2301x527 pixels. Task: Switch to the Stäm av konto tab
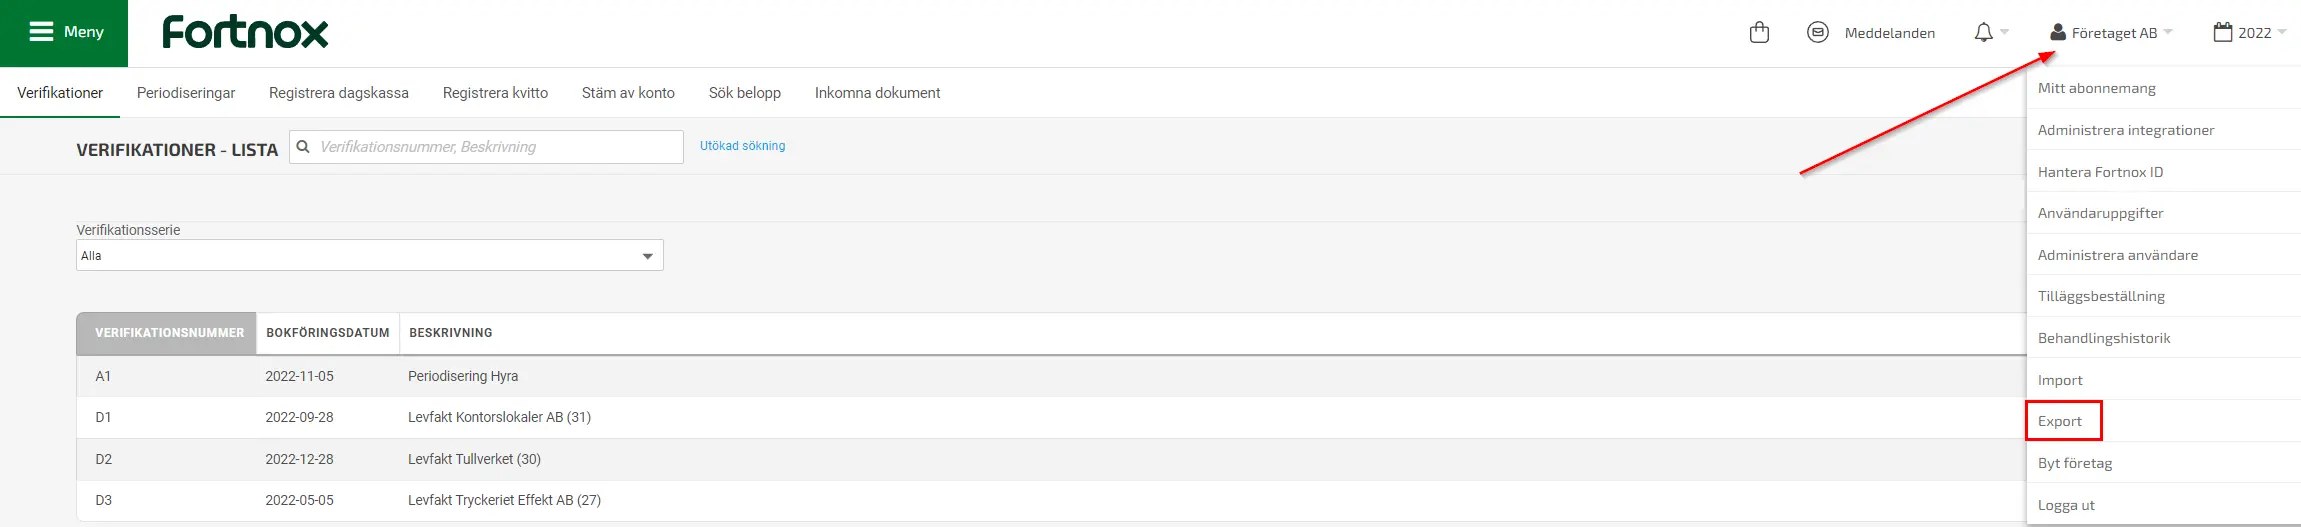628,93
